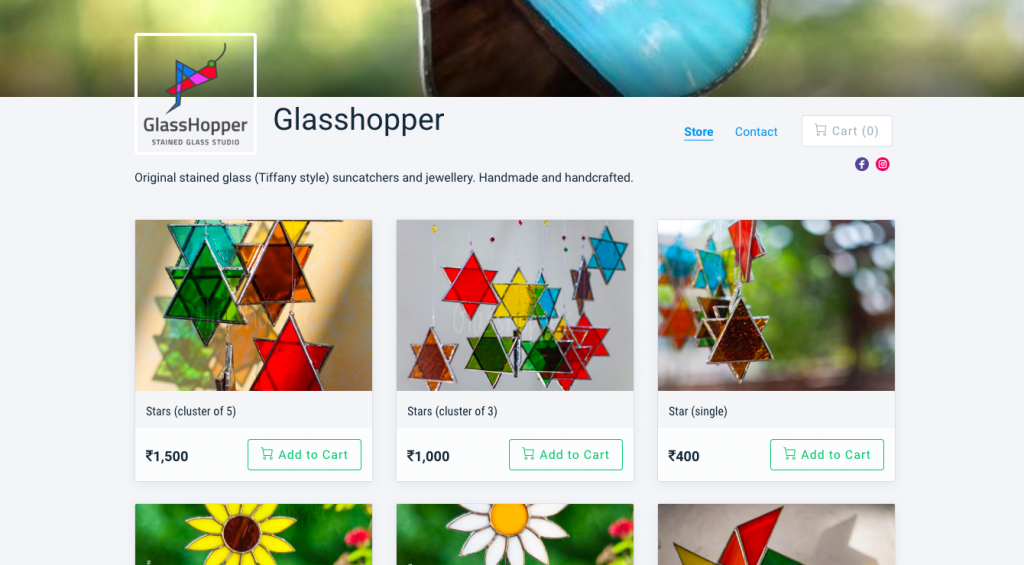Go to the Contact page
This screenshot has width=1024, height=565.
tap(756, 132)
